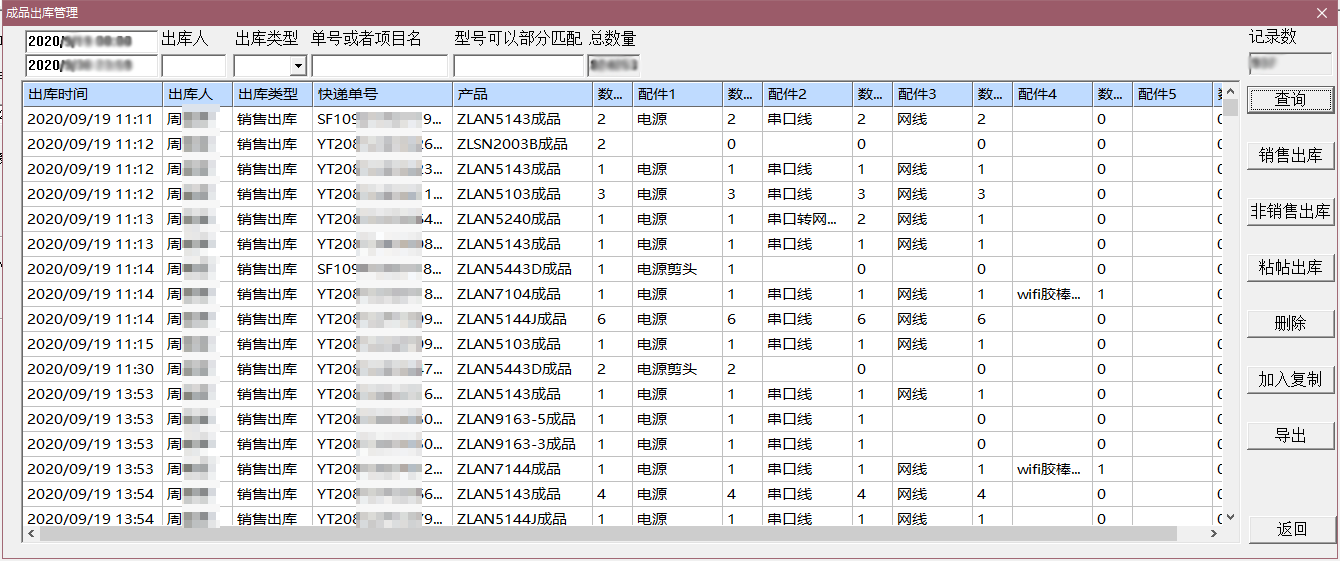
Task: Click the 单号或者项目名 search field
Action: [379, 67]
